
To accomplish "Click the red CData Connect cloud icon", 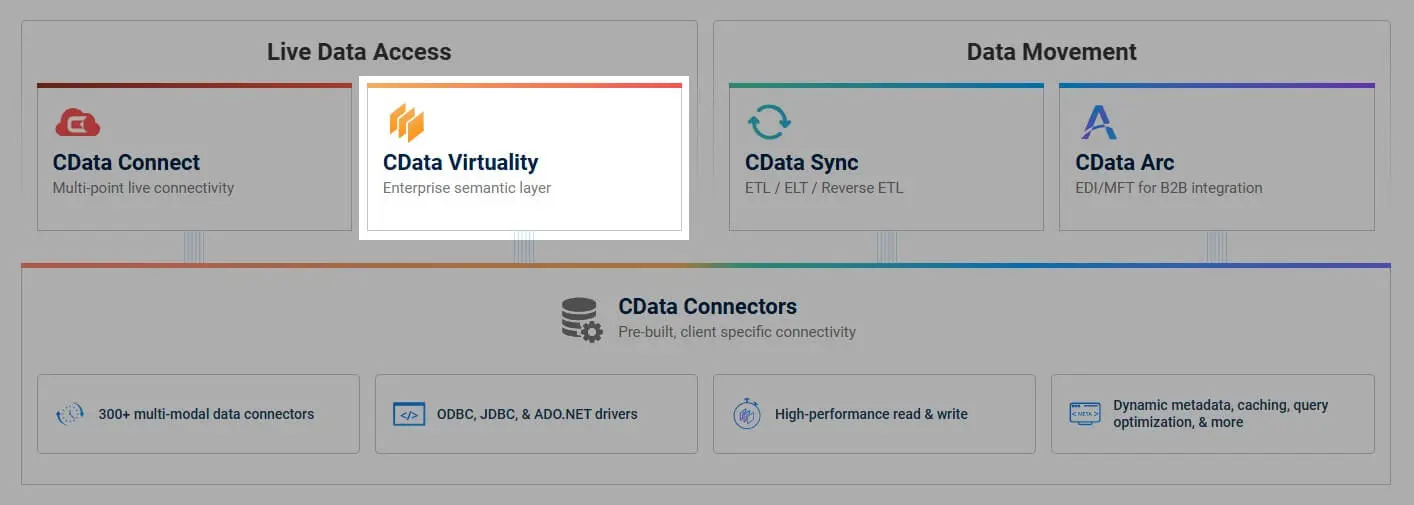I will click(x=77, y=123).
